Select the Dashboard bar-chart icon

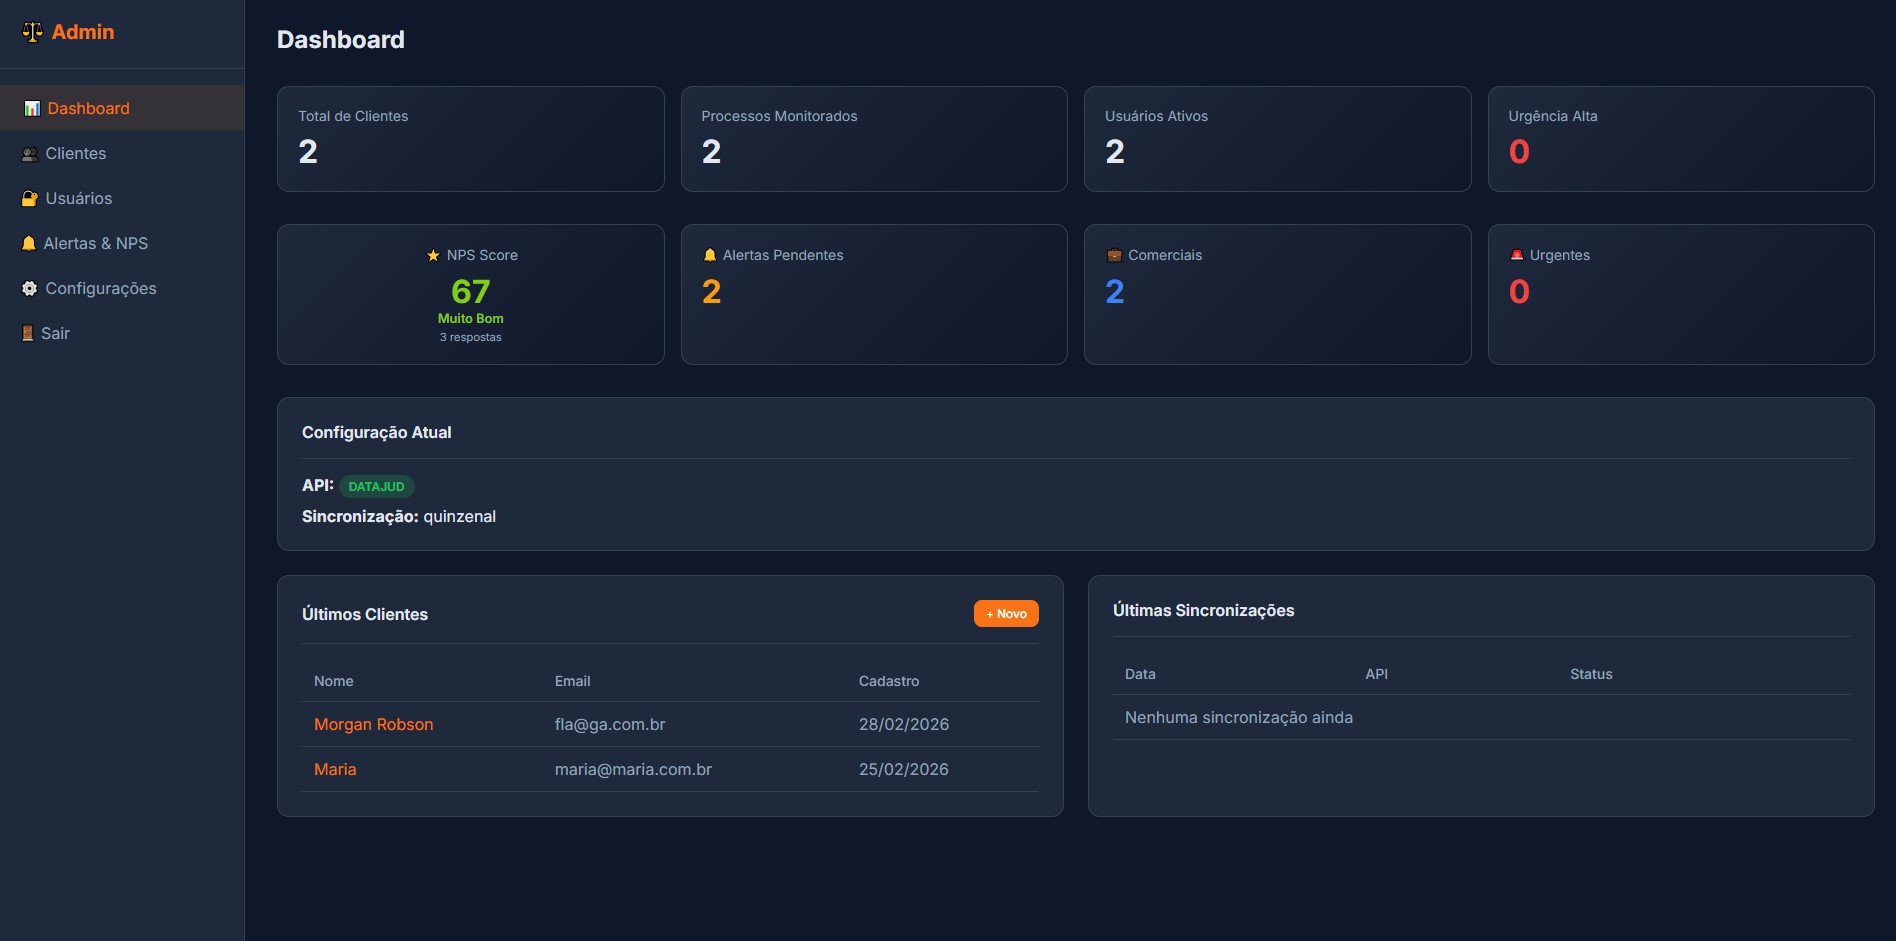(32, 108)
